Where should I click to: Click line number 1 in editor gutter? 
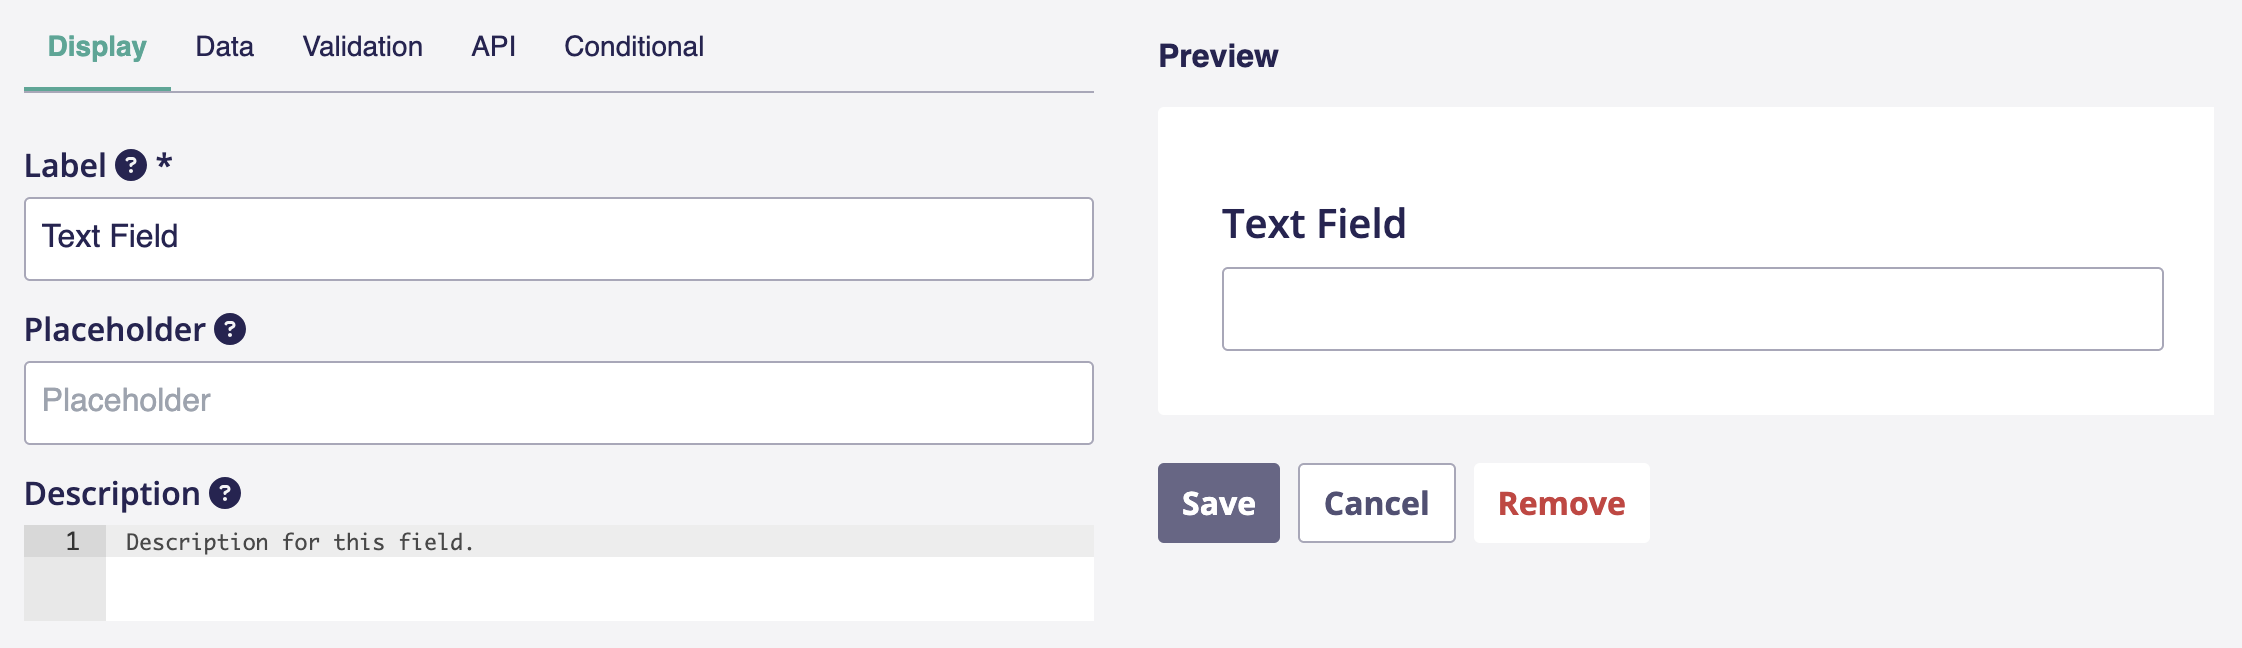pos(72,542)
